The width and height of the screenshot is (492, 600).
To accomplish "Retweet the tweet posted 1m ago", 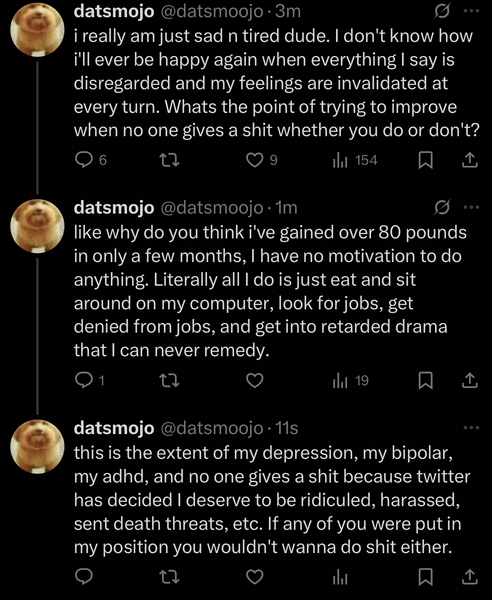I will (x=169, y=380).
